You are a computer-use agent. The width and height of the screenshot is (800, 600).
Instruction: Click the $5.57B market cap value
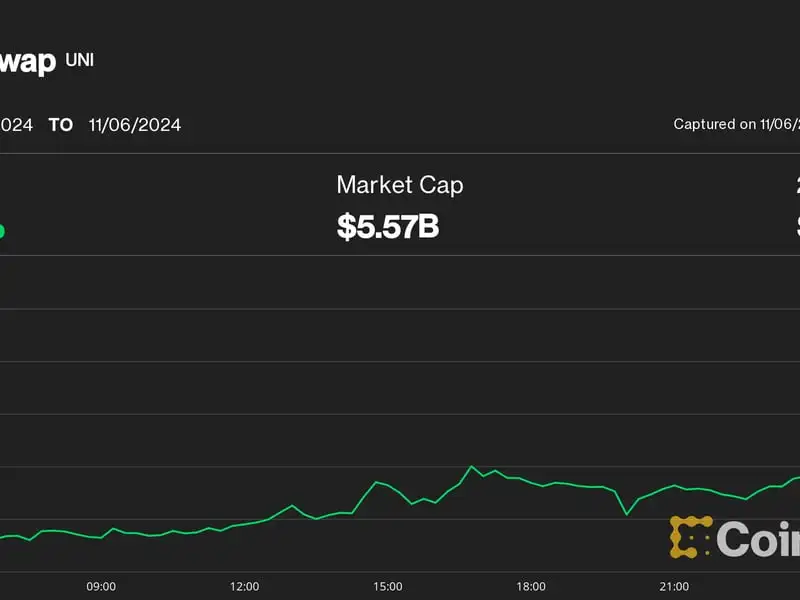pos(388,226)
